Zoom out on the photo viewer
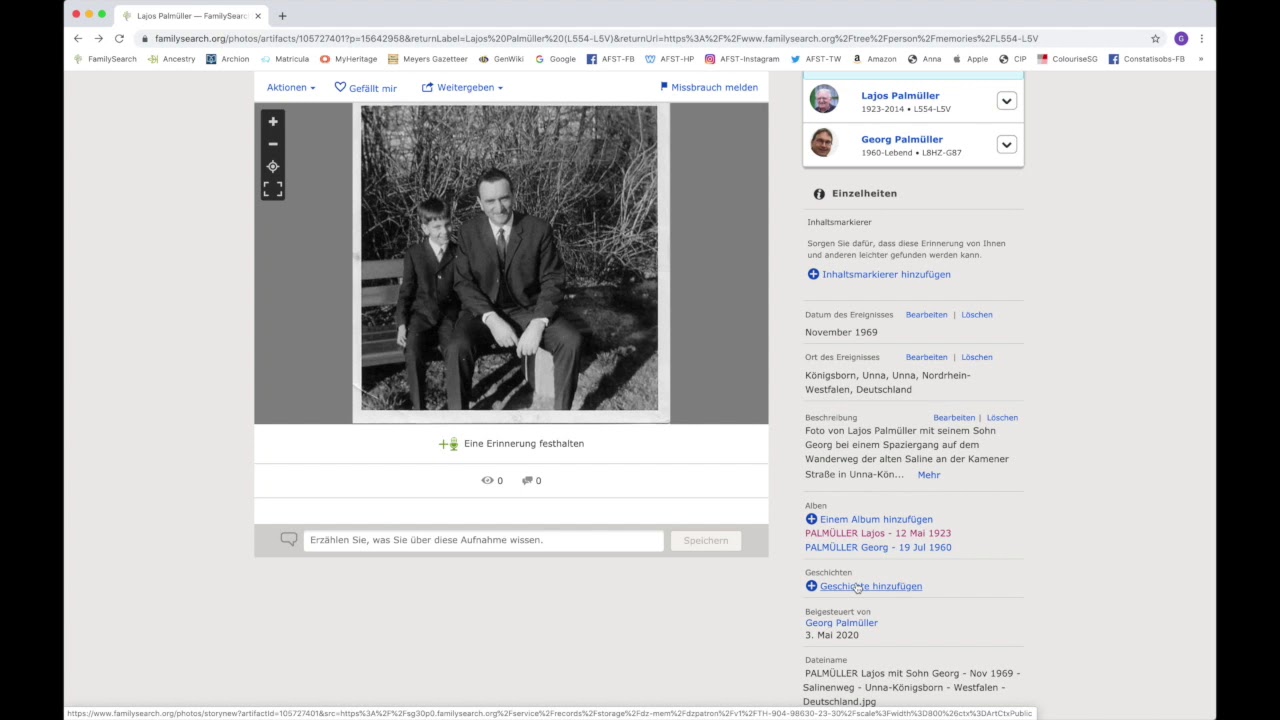Image resolution: width=1280 pixels, height=720 pixels. tap(273, 144)
